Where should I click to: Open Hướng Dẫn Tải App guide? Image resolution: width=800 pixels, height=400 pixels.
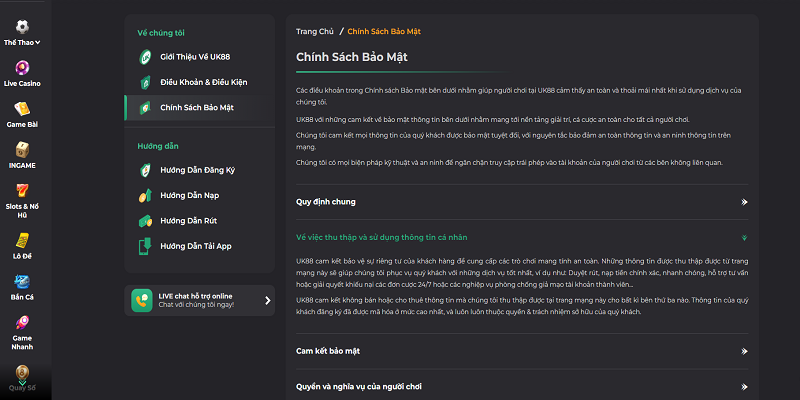(x=196, y=245)
